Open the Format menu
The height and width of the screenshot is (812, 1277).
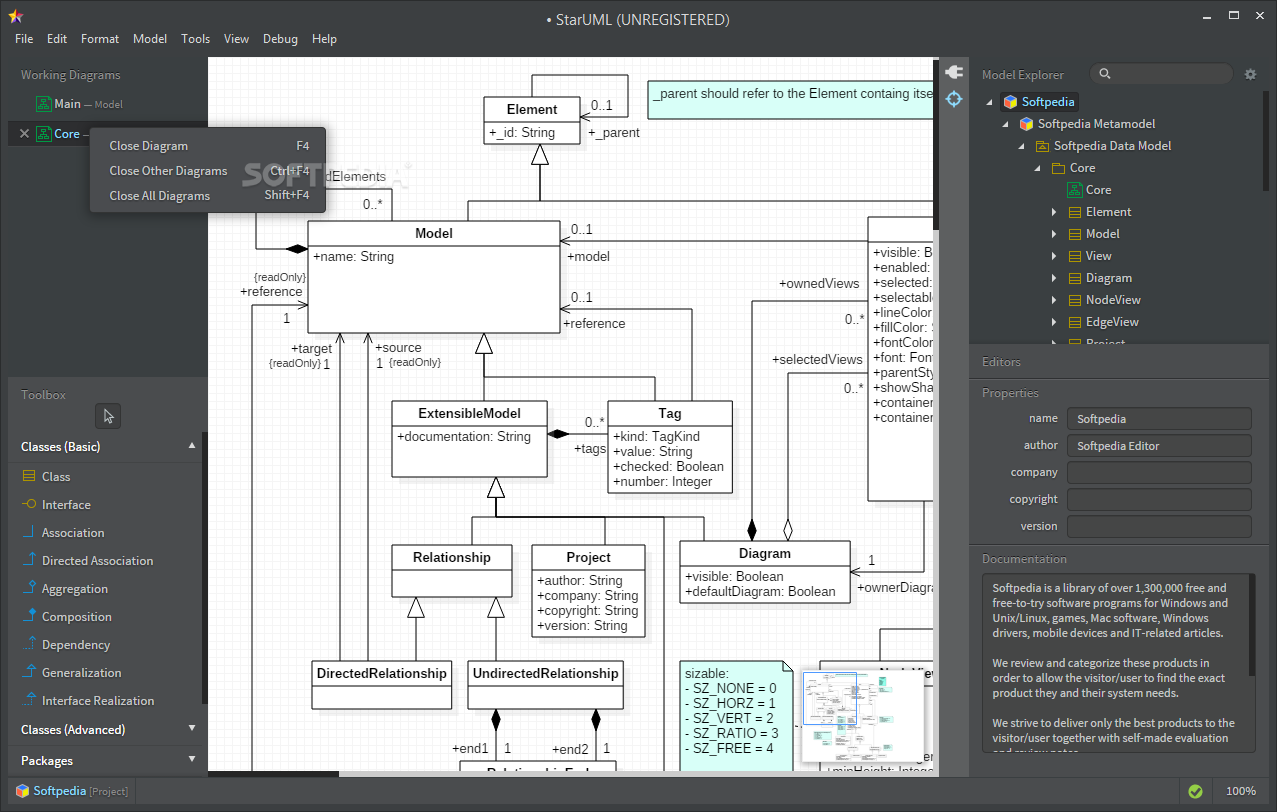(100, 39)
